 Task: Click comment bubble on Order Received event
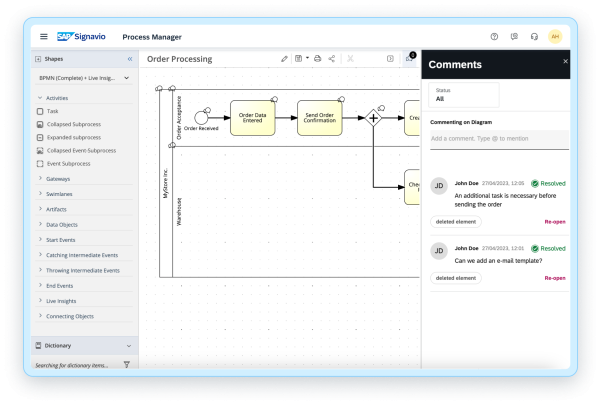click(207, 110)
